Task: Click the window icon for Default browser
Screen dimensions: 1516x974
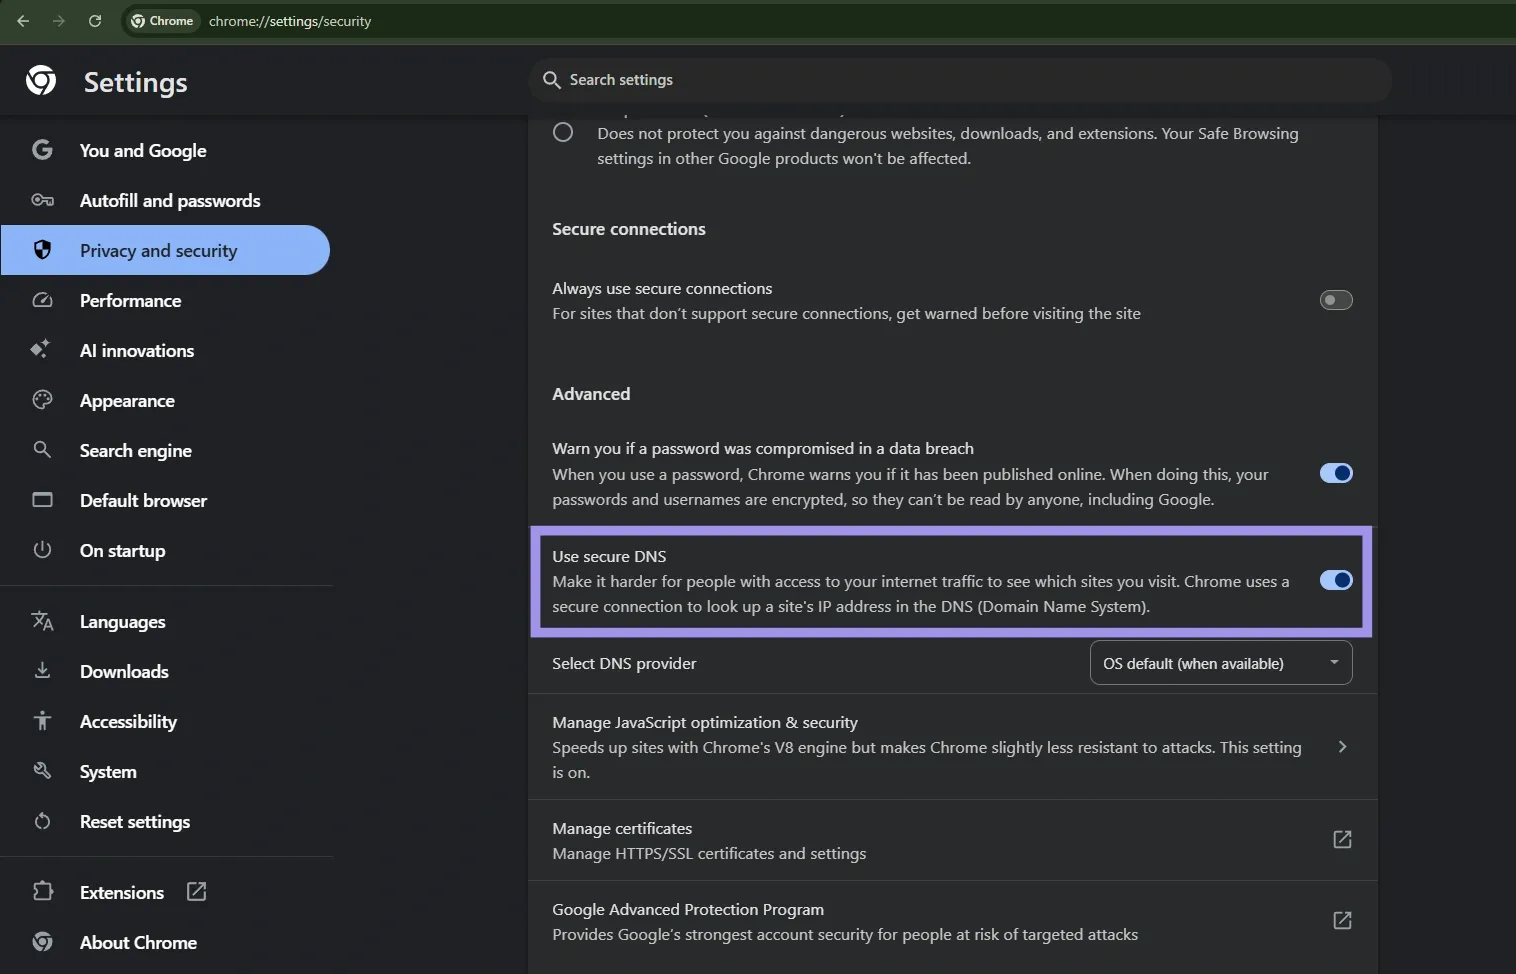Action: (x=42, y=500)
